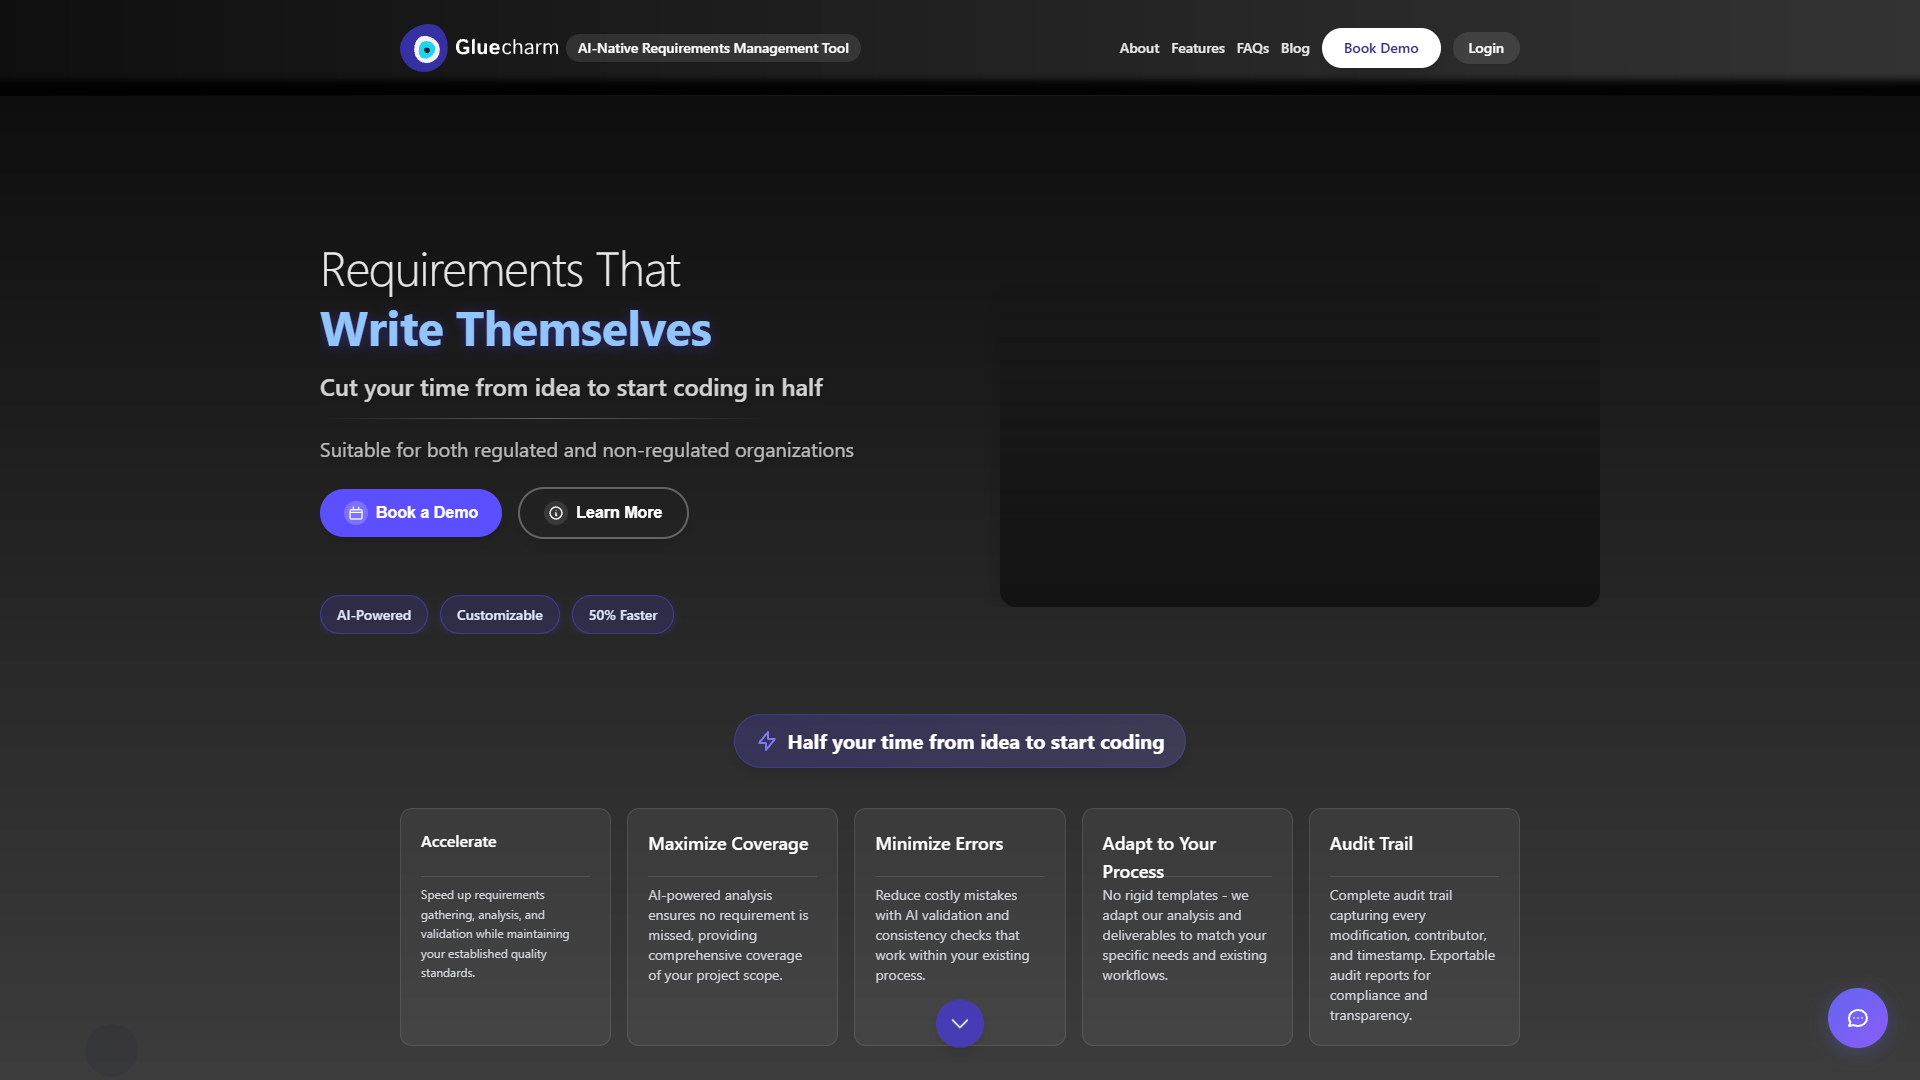Image resolution: width=1920 pixels, height=1080 pixels.
Task: Open the Accelerate feature card
Action: [x=505, y=927]
